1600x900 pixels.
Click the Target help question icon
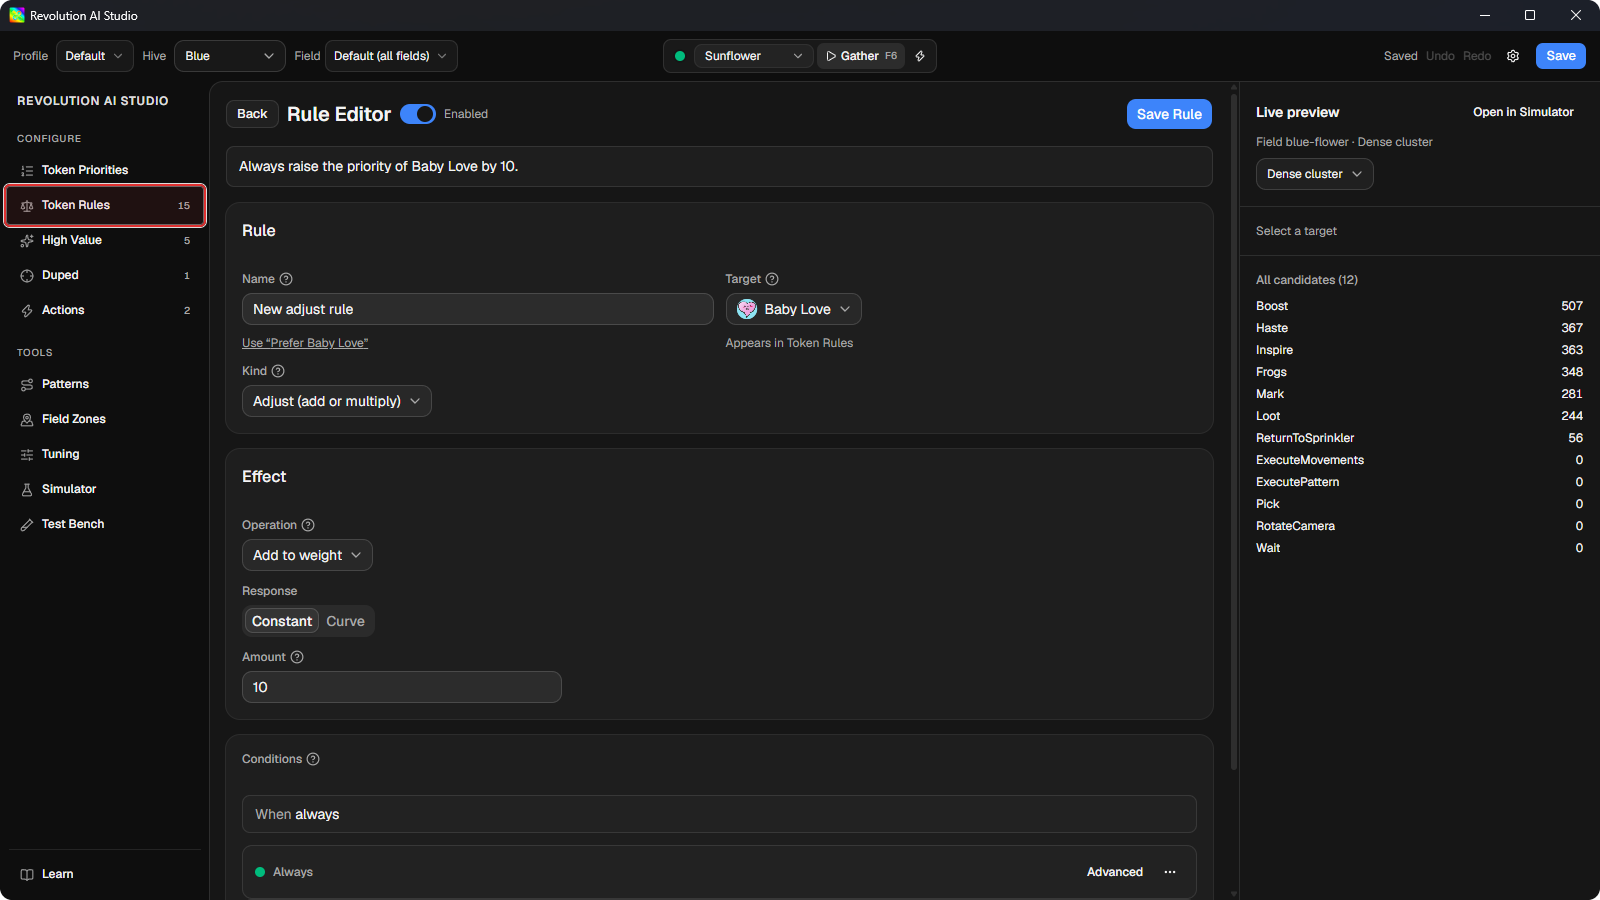772,279
